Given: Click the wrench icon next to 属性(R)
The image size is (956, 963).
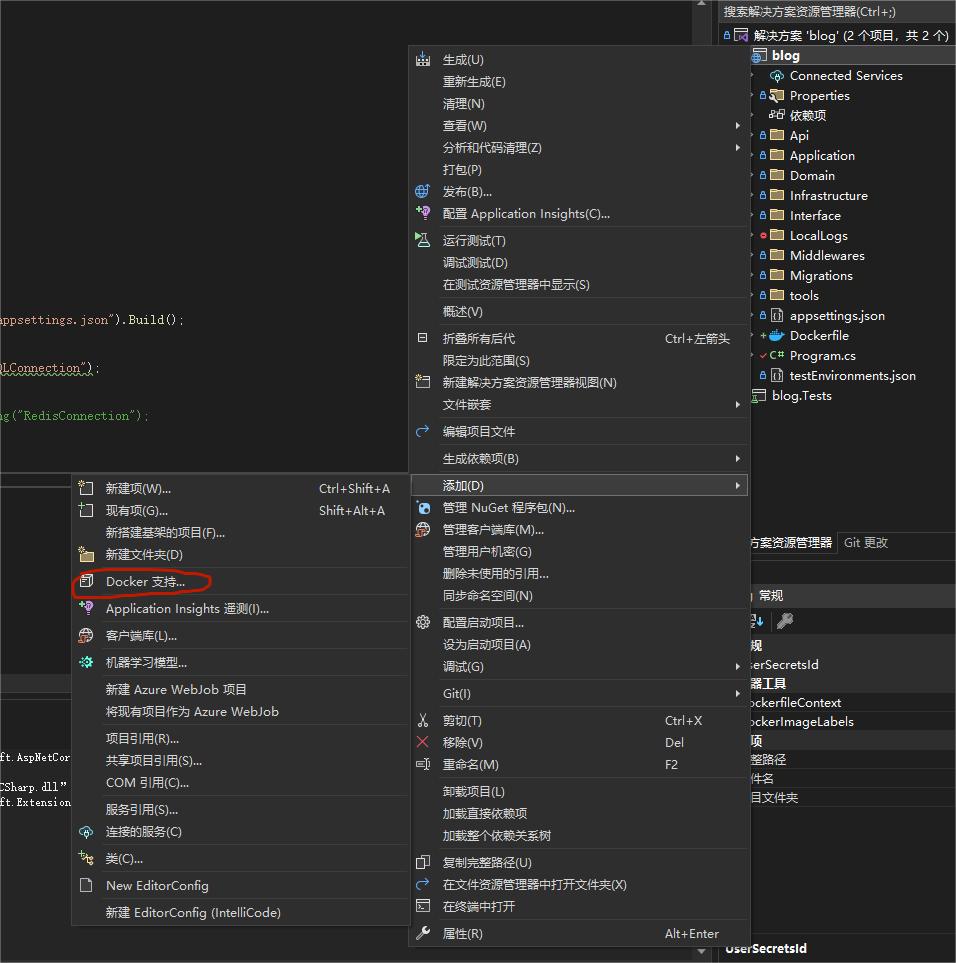Looking at the screenshot, I should click(423, 933).
